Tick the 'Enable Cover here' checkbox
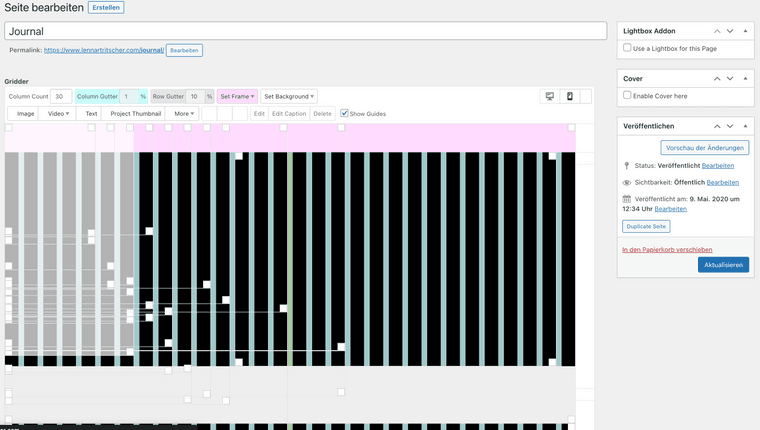 coord(627,95)
